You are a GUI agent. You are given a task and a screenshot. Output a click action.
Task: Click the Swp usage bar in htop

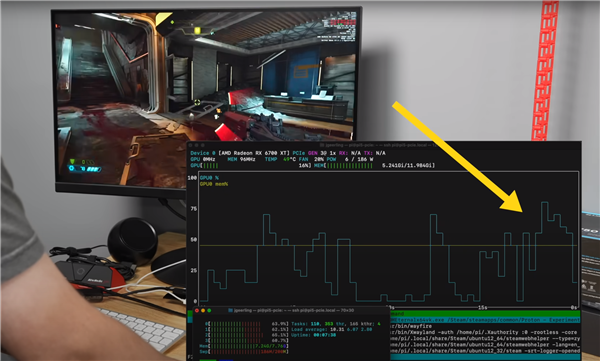[x=244, y=351]
